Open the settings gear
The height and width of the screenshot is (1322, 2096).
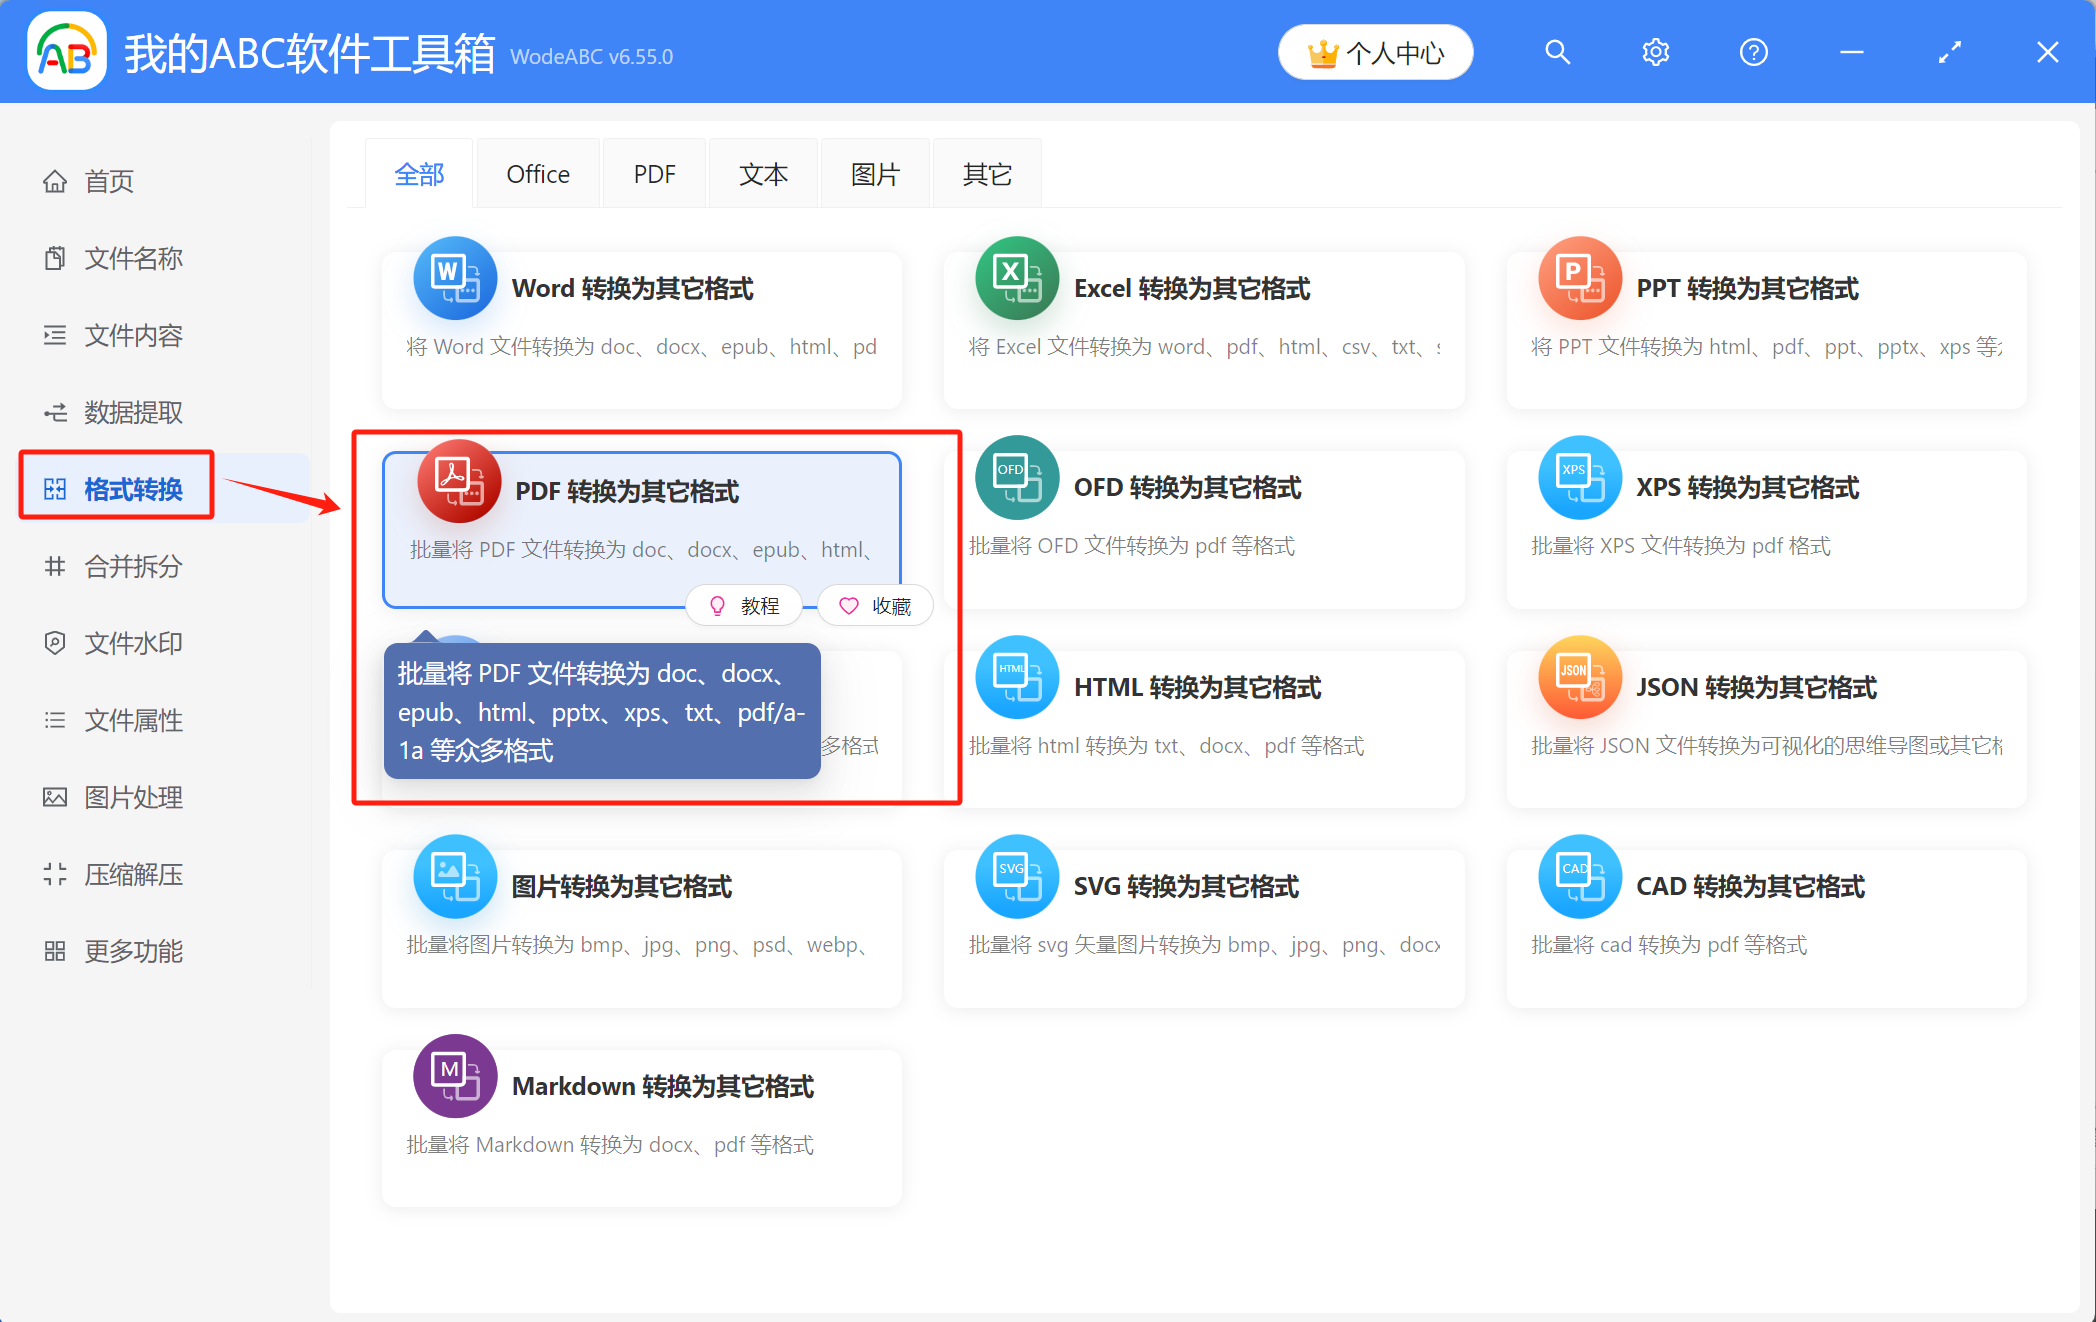1655,51
